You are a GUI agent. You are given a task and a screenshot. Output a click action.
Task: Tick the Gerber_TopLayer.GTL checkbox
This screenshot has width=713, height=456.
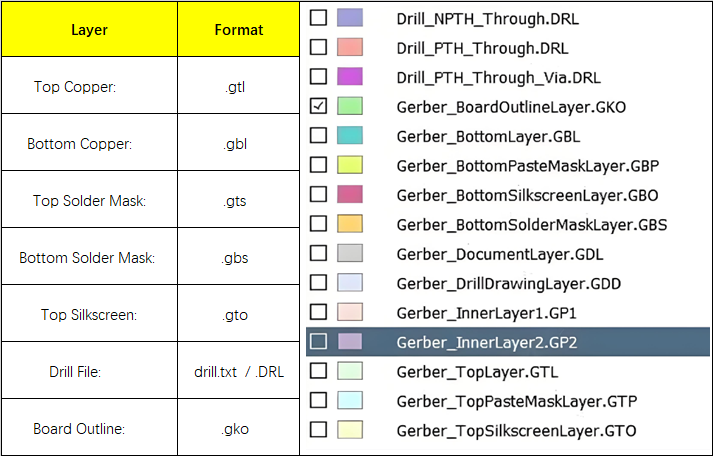318,371
